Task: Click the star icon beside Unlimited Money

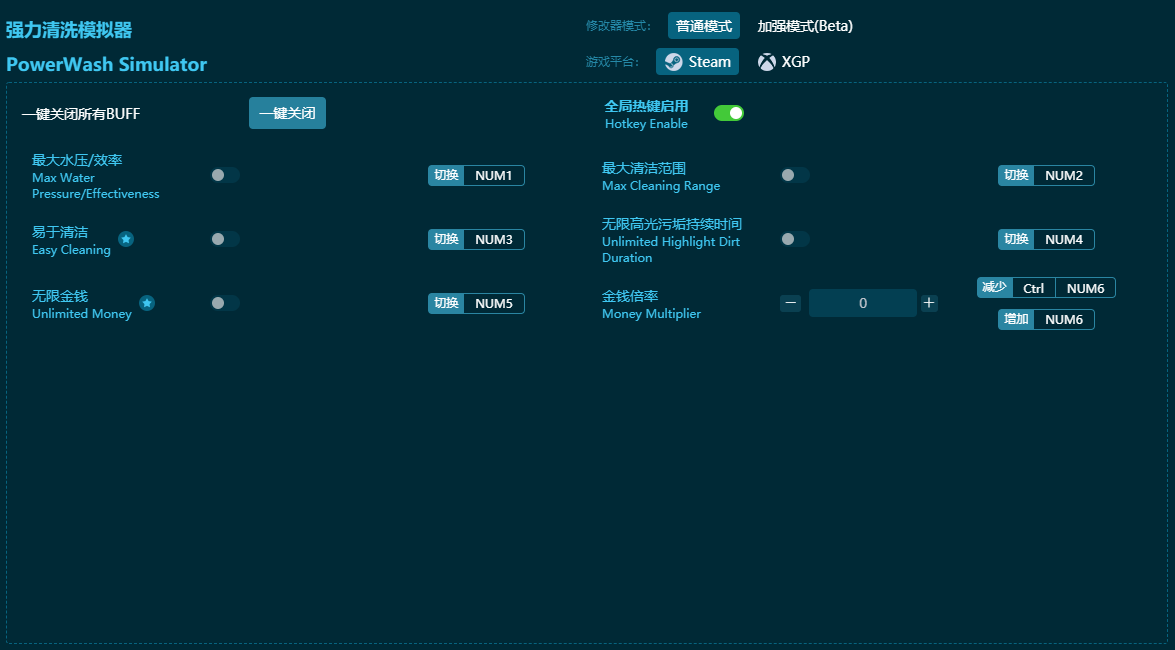Action: point(147,303)
